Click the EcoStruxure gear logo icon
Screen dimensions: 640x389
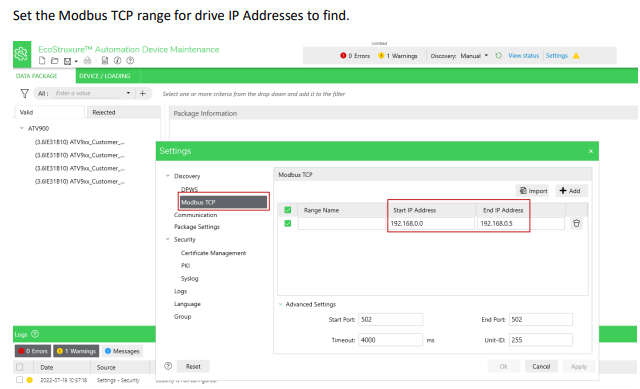22,54
